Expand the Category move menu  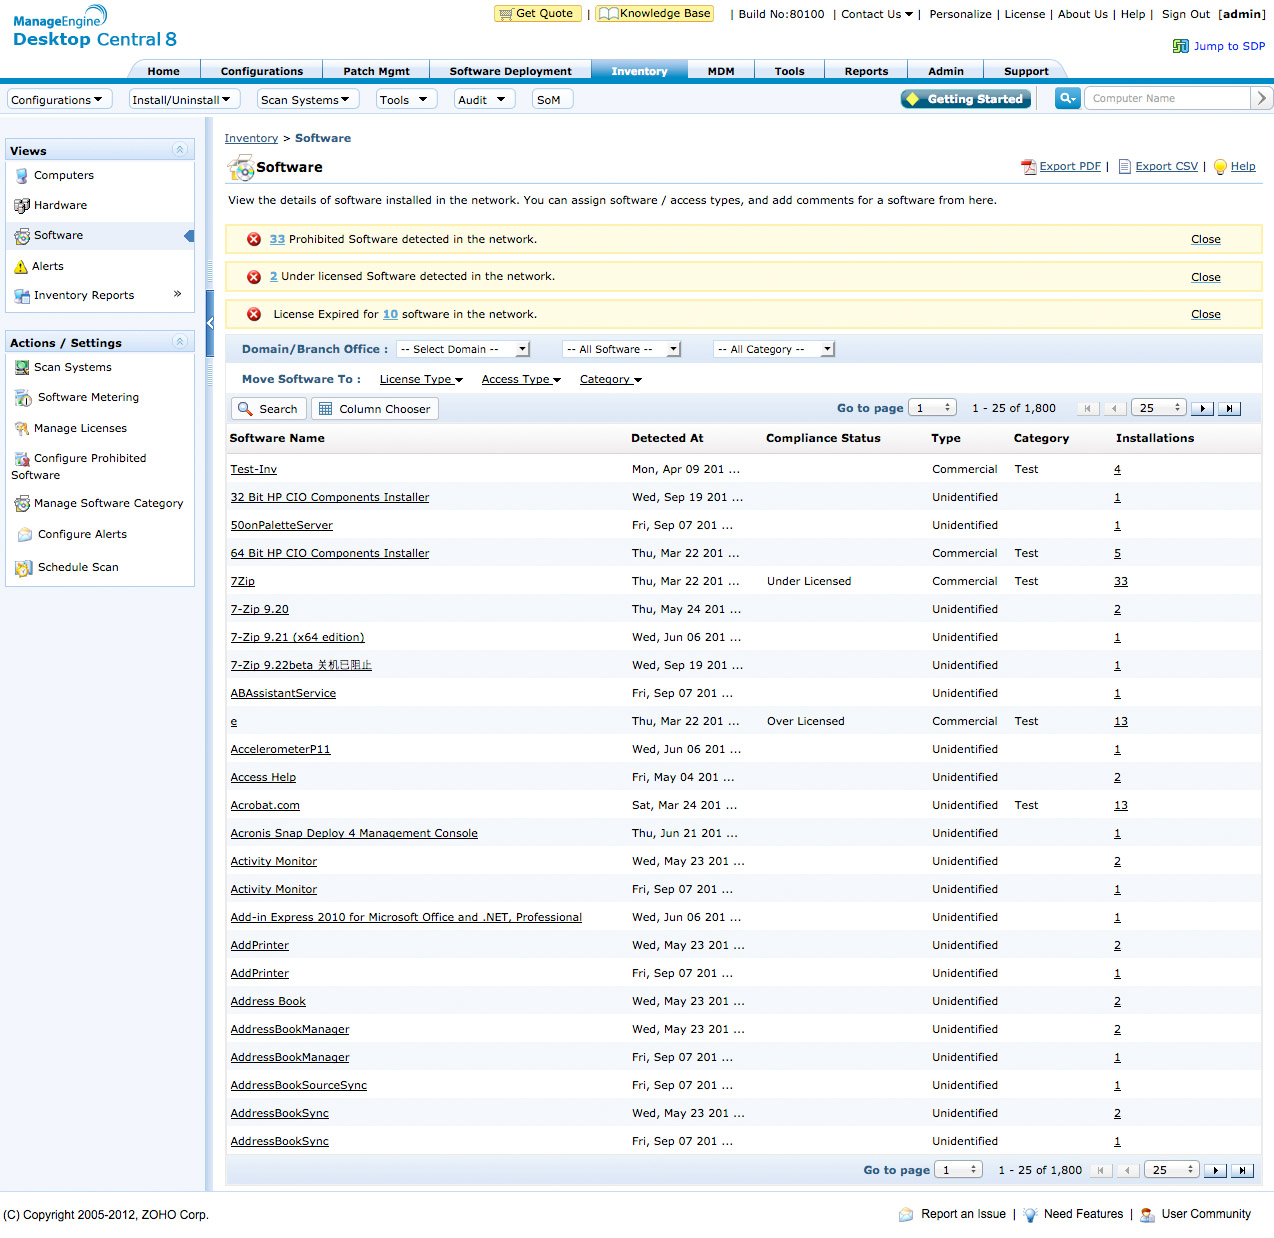(x=611, y=380)
